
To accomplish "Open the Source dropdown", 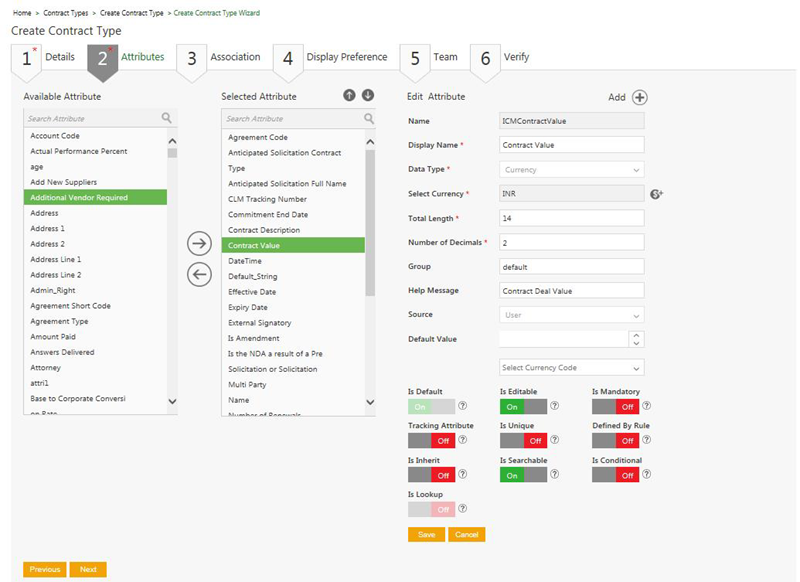I will [571, 315].
